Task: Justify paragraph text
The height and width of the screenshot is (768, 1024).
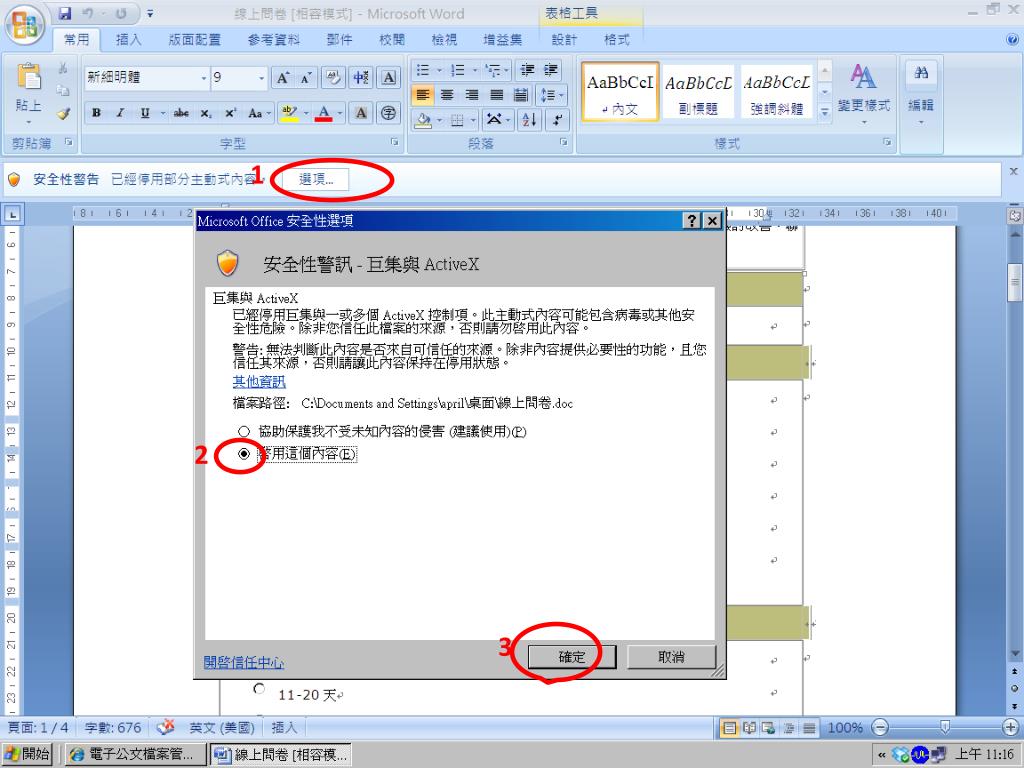Action: click(x=496, y=95)
